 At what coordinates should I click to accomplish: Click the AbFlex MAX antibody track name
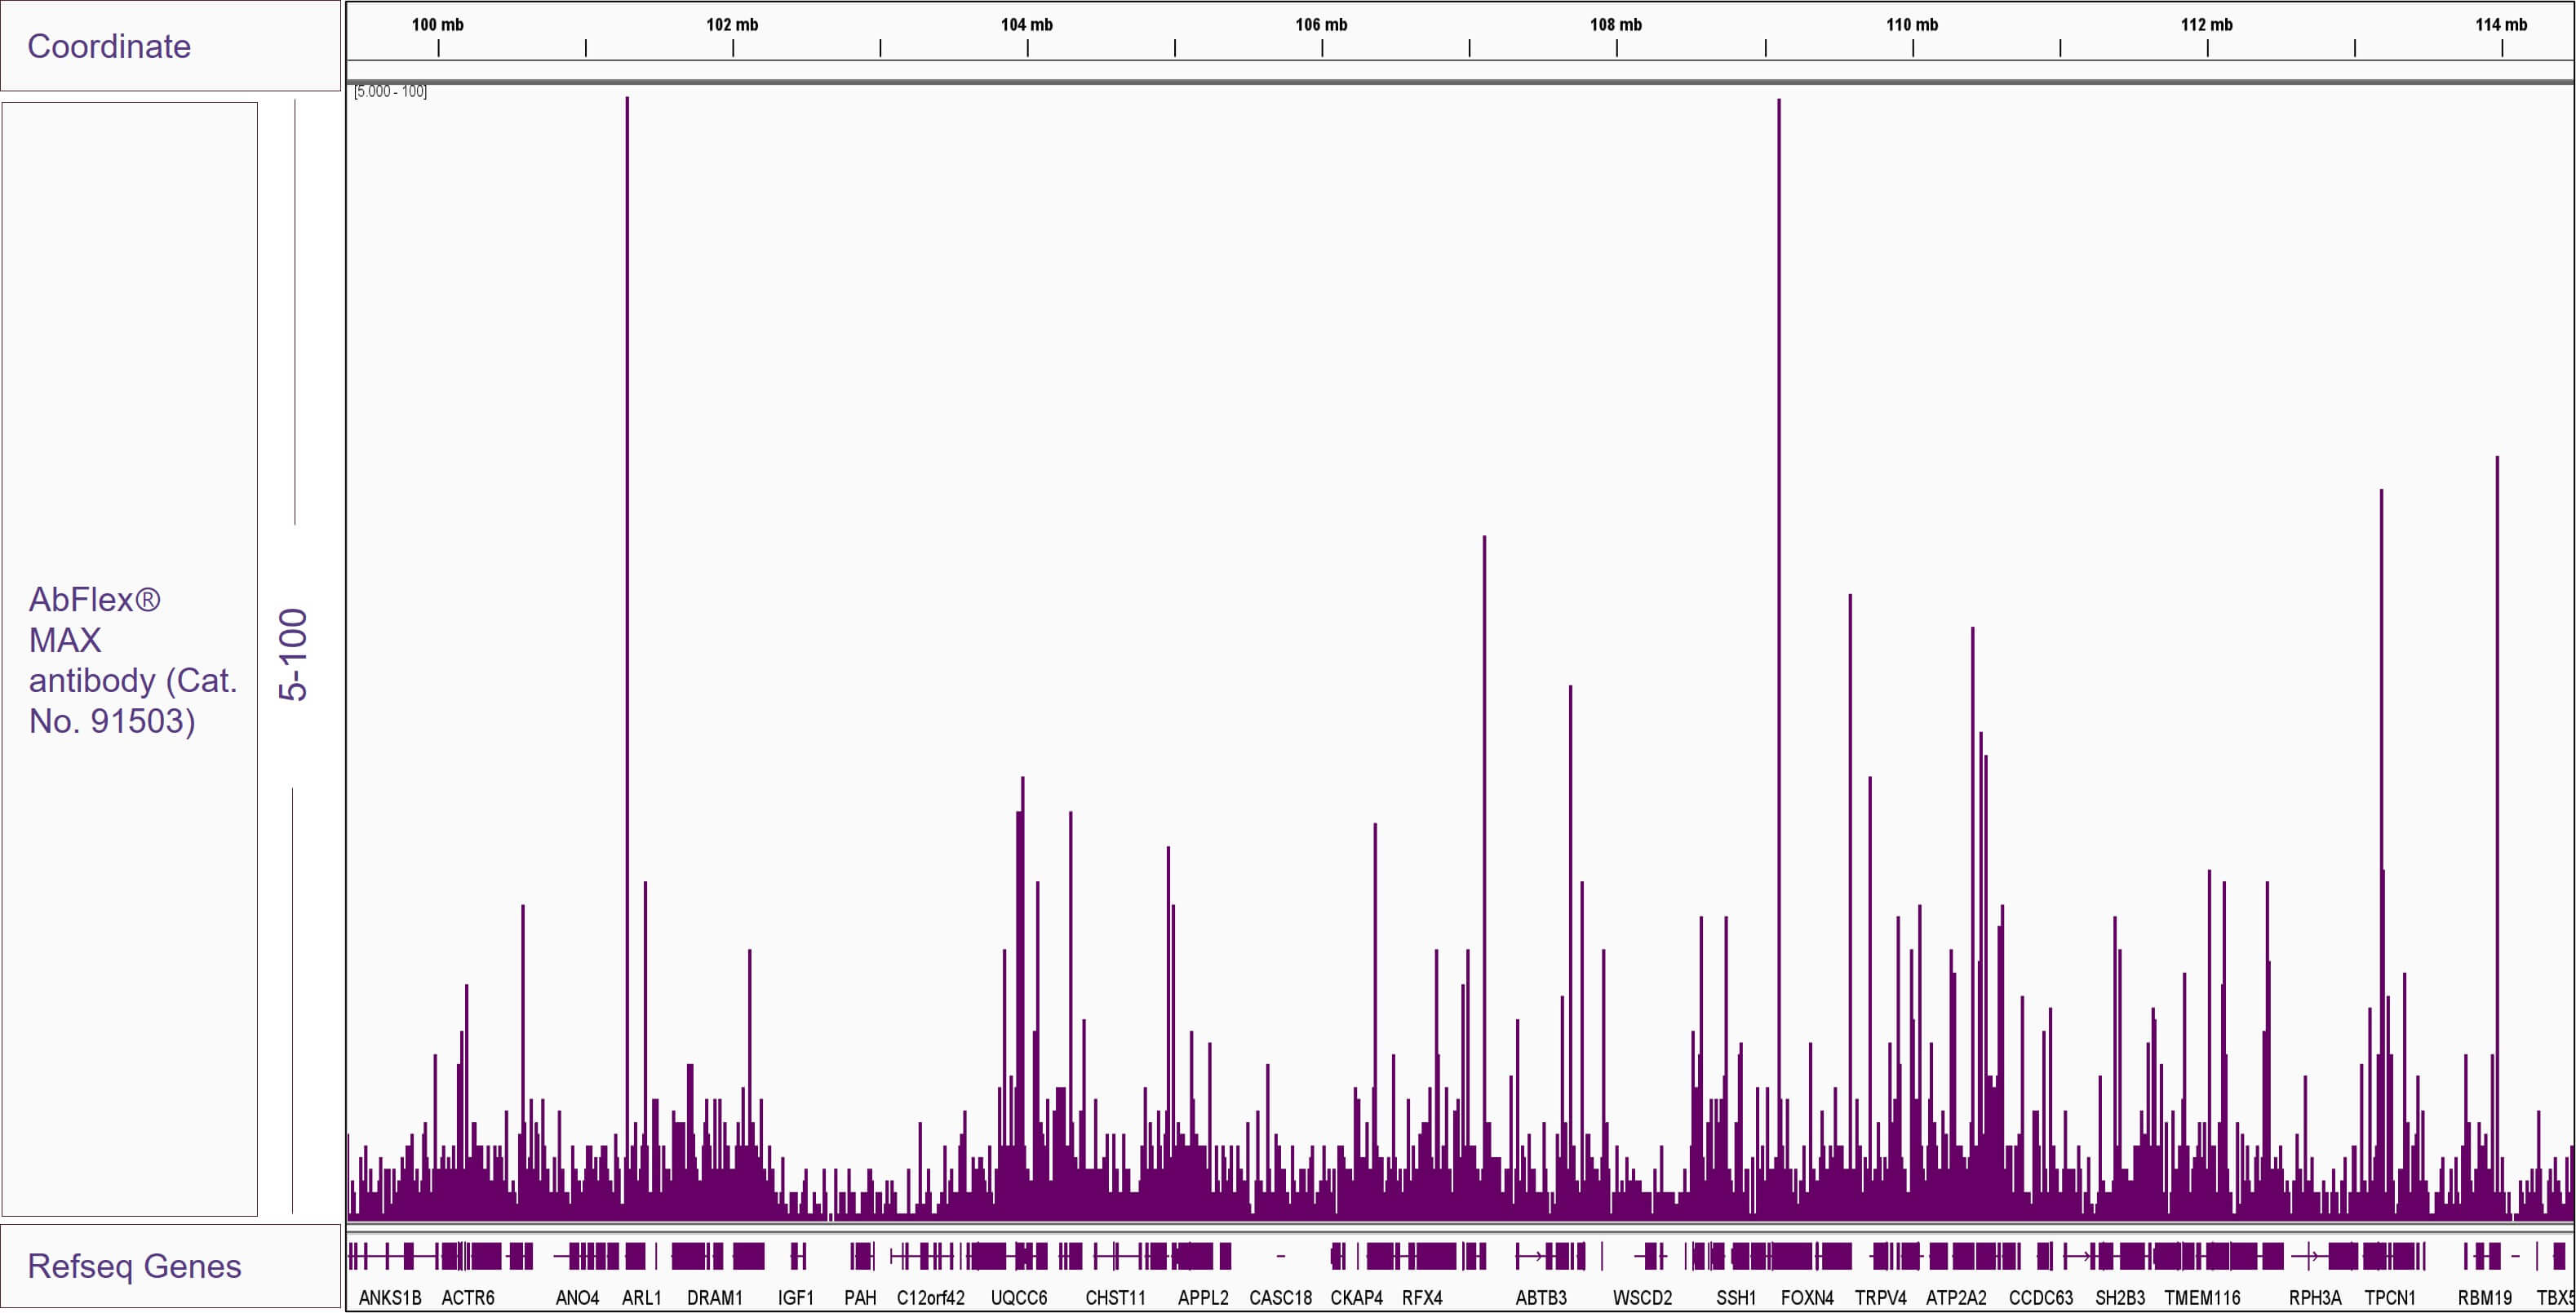133,660
